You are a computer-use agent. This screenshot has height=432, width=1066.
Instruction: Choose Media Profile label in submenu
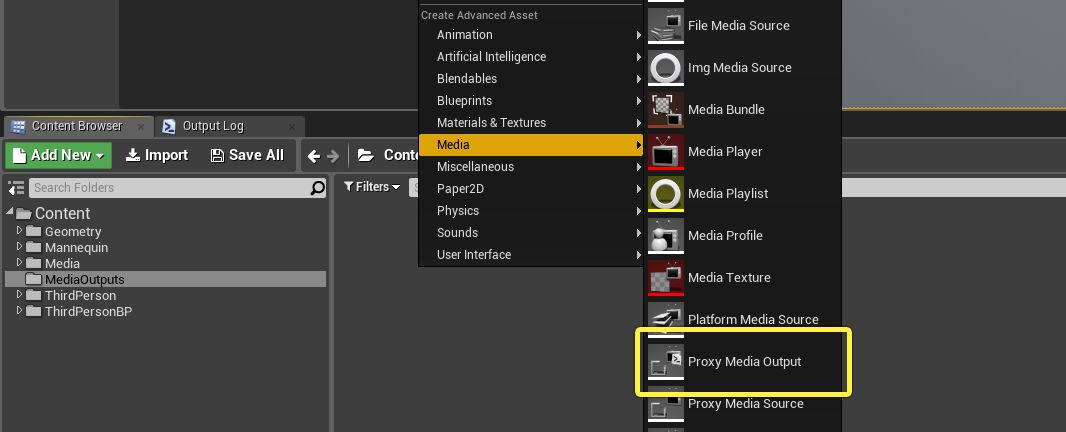[x=725, y=235]
